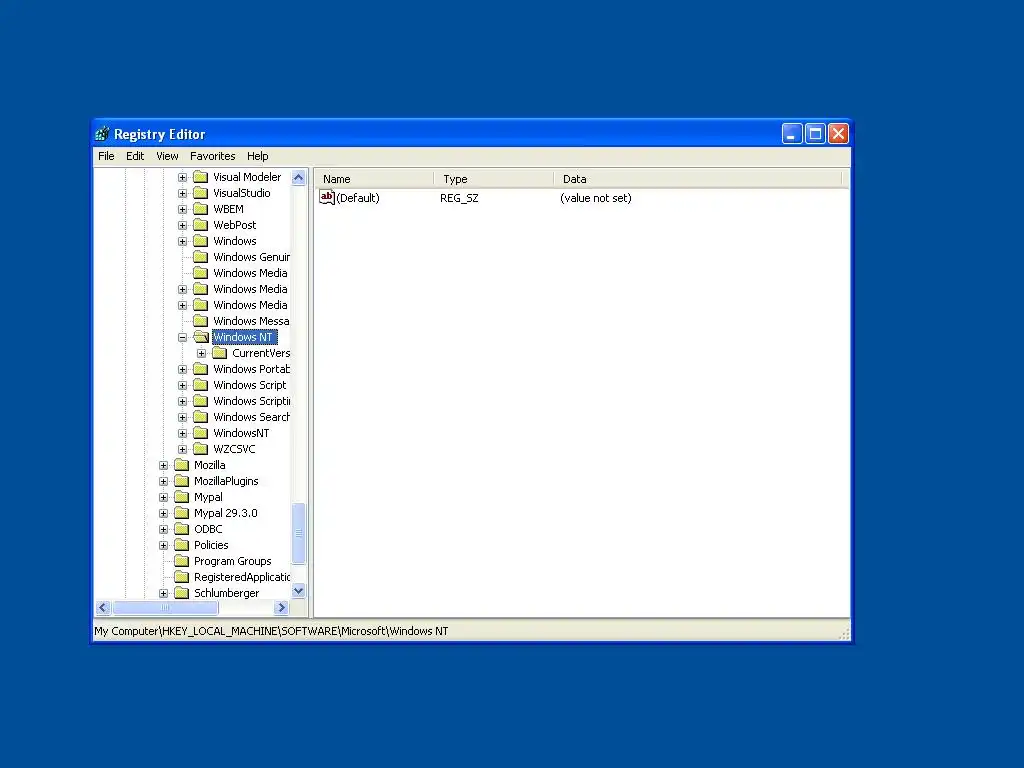Viewport: 1024px width, 768px height.
Task: Click the WebPost folder icon
Action: pyautogui.click(x=200, y=225)
